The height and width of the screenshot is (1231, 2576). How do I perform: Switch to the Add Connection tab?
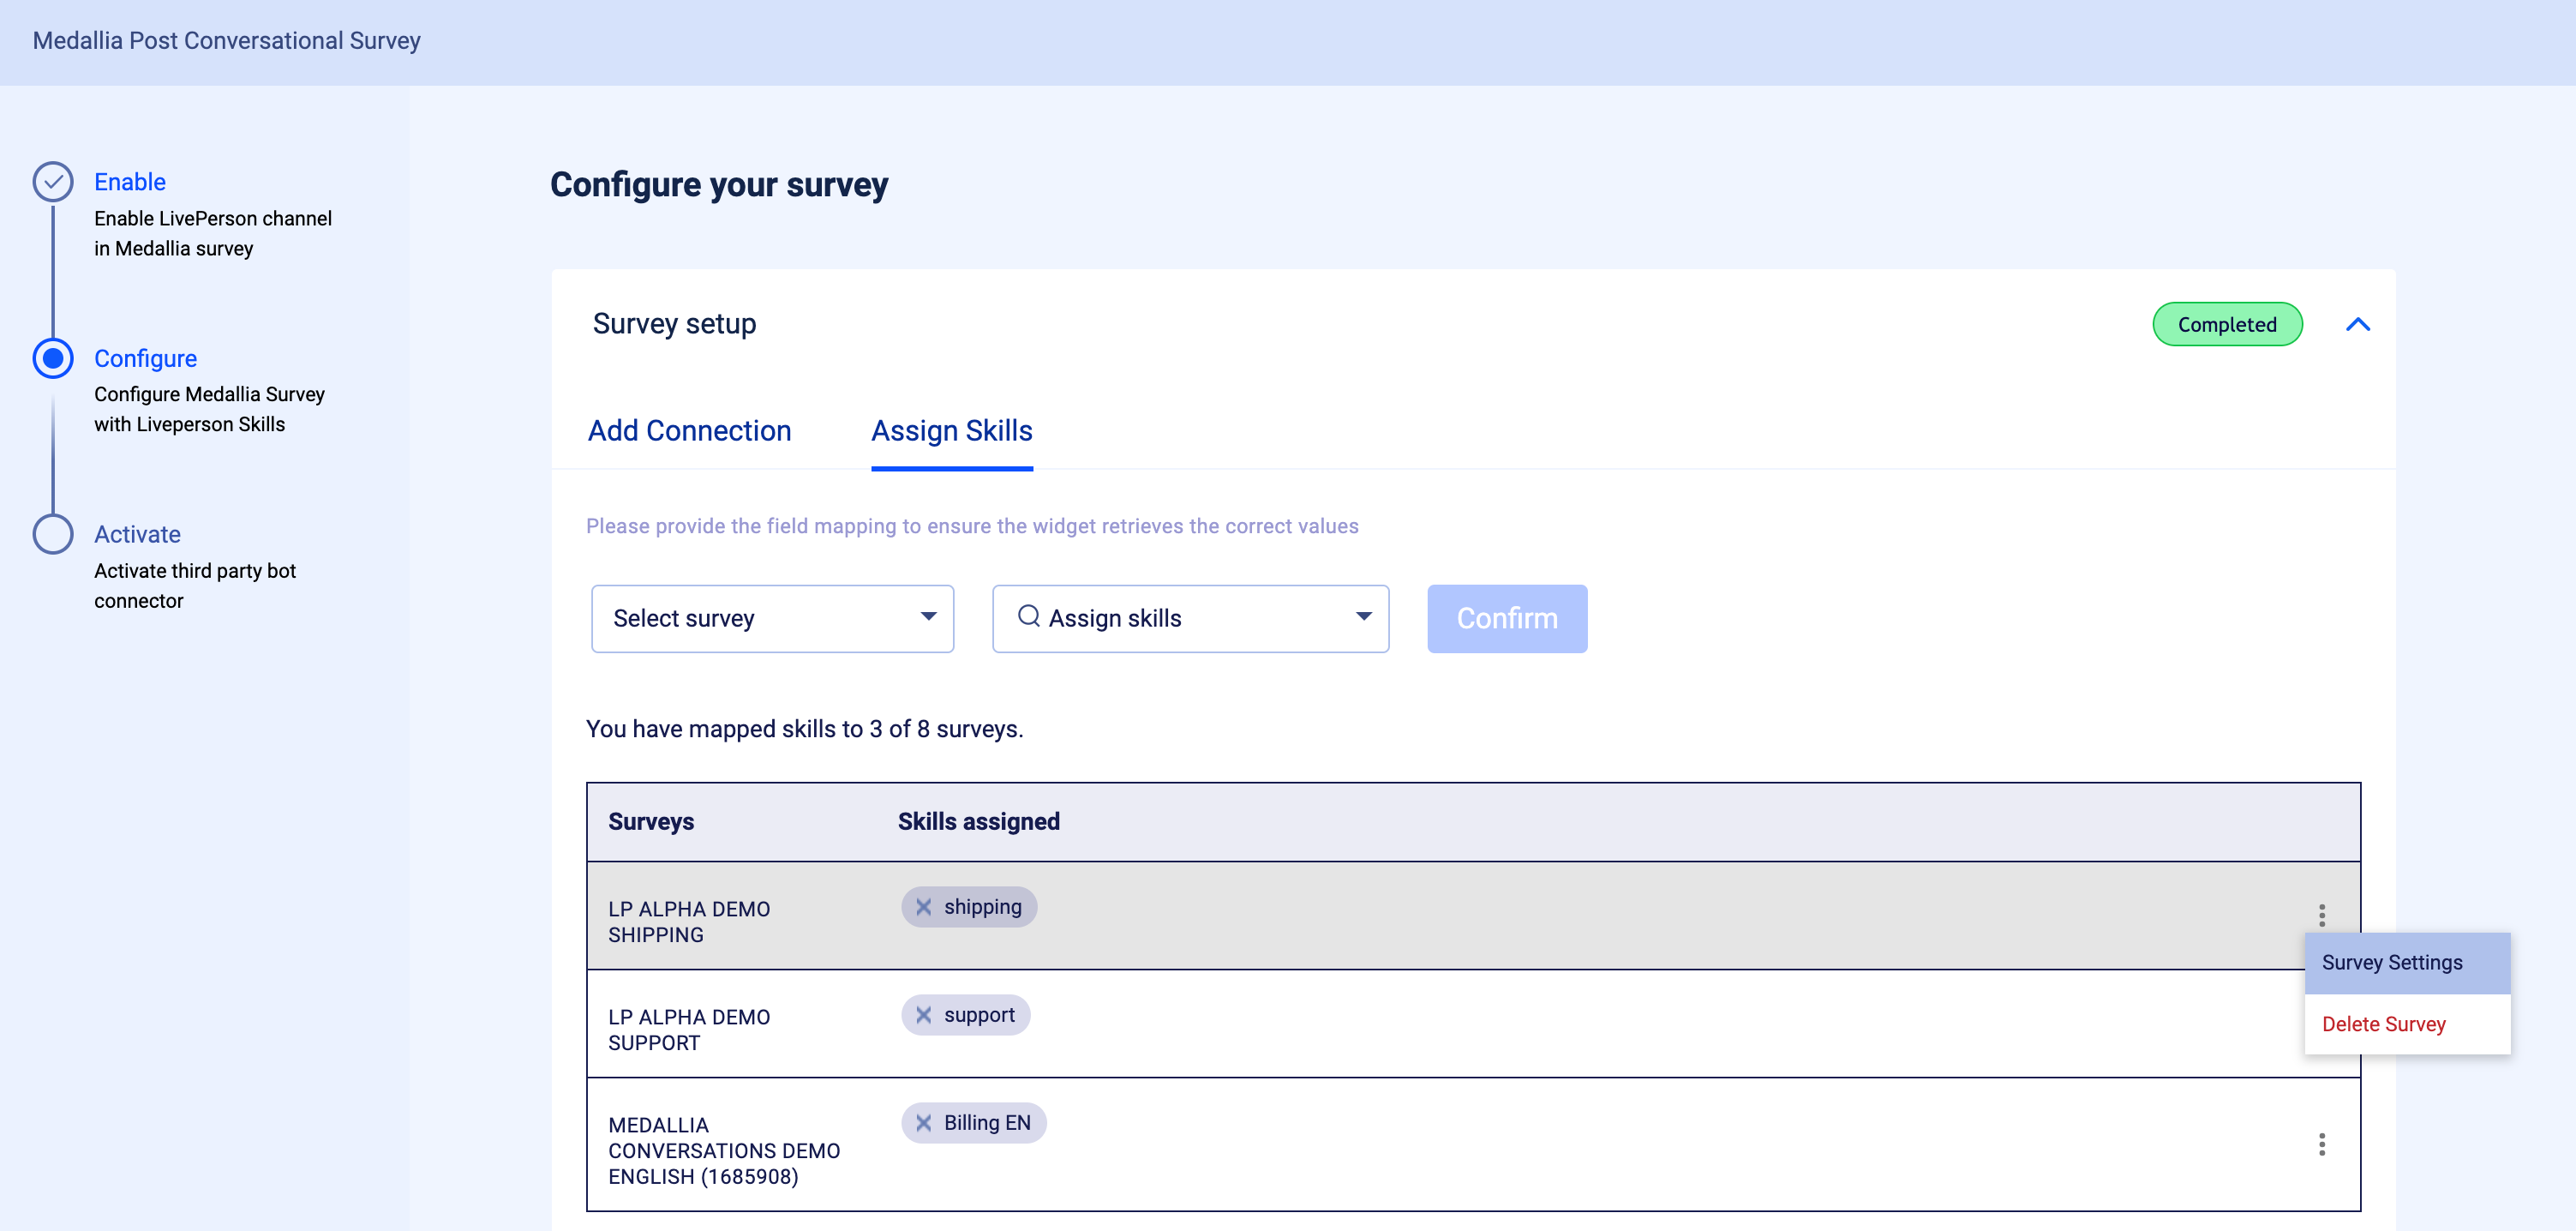[689, 430]
